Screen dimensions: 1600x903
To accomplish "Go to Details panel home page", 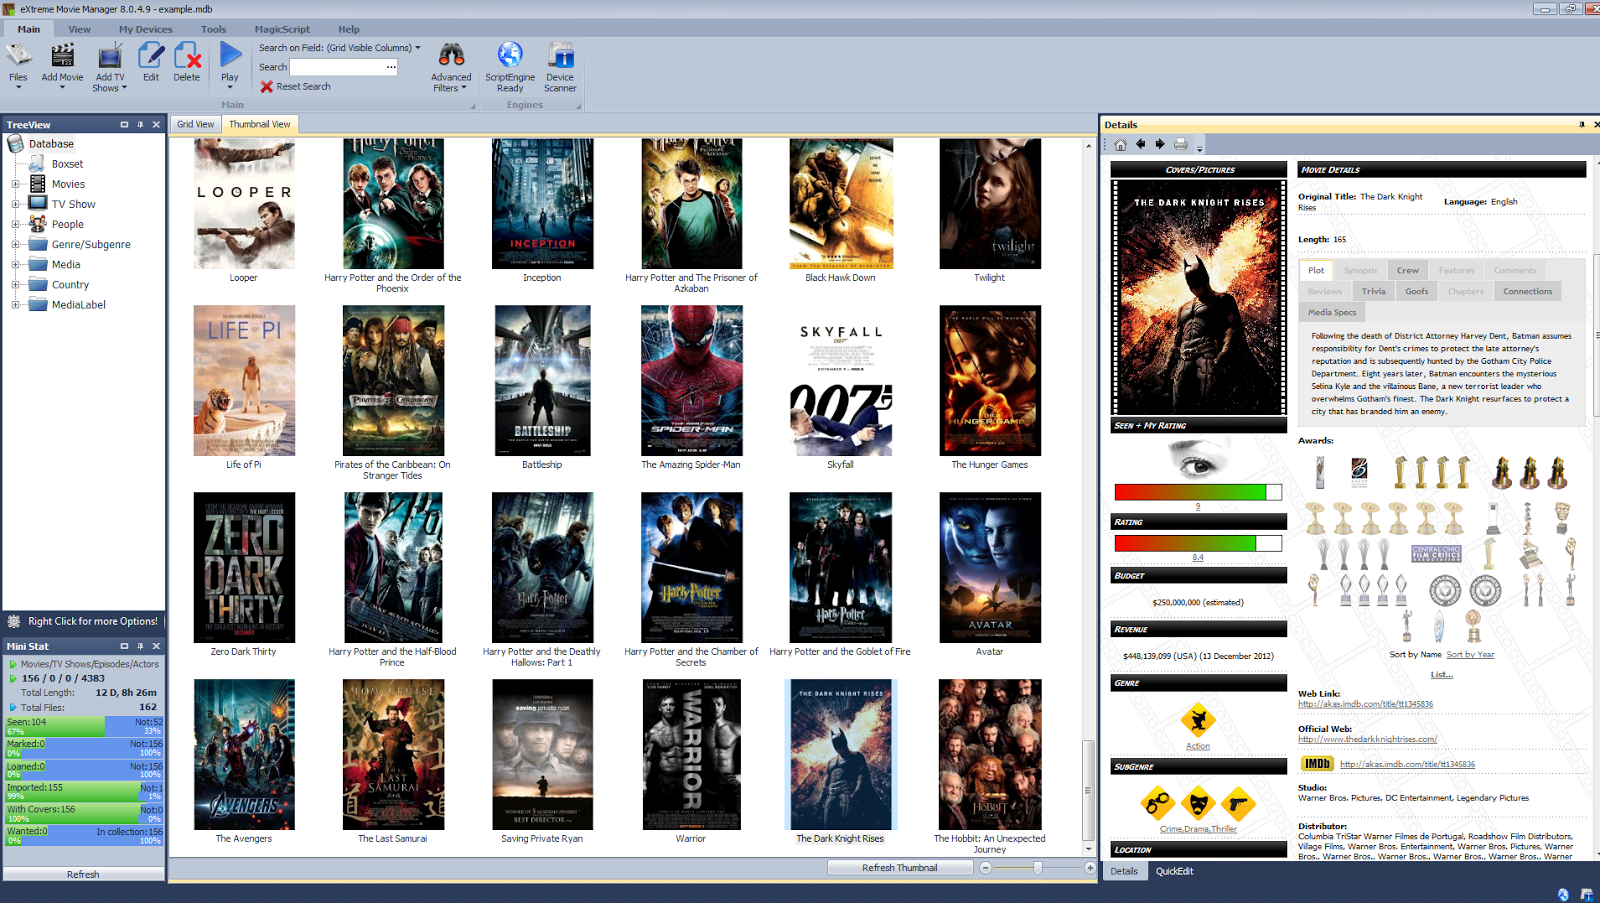I will point(1120,144).
